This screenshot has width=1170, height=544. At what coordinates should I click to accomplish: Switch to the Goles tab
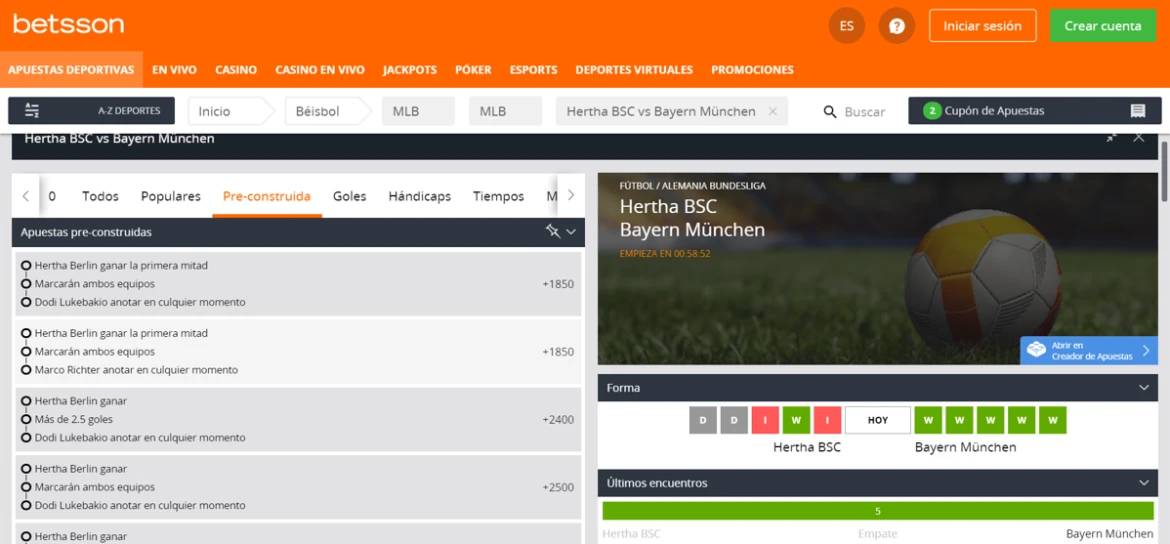[349, 196]
